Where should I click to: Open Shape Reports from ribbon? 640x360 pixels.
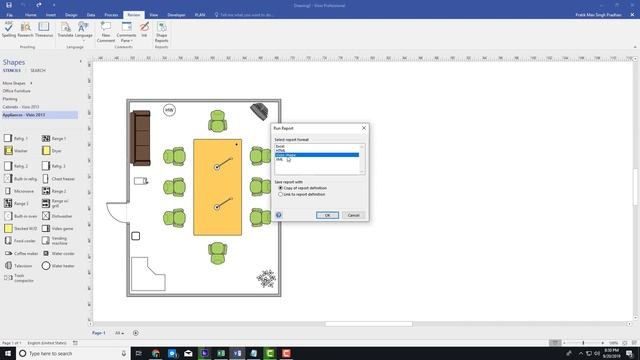[162, 32]
